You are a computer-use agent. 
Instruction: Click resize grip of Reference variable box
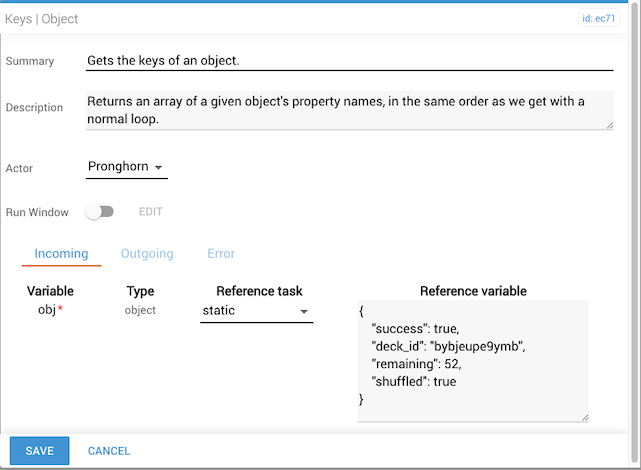click(x=583, y=417)
